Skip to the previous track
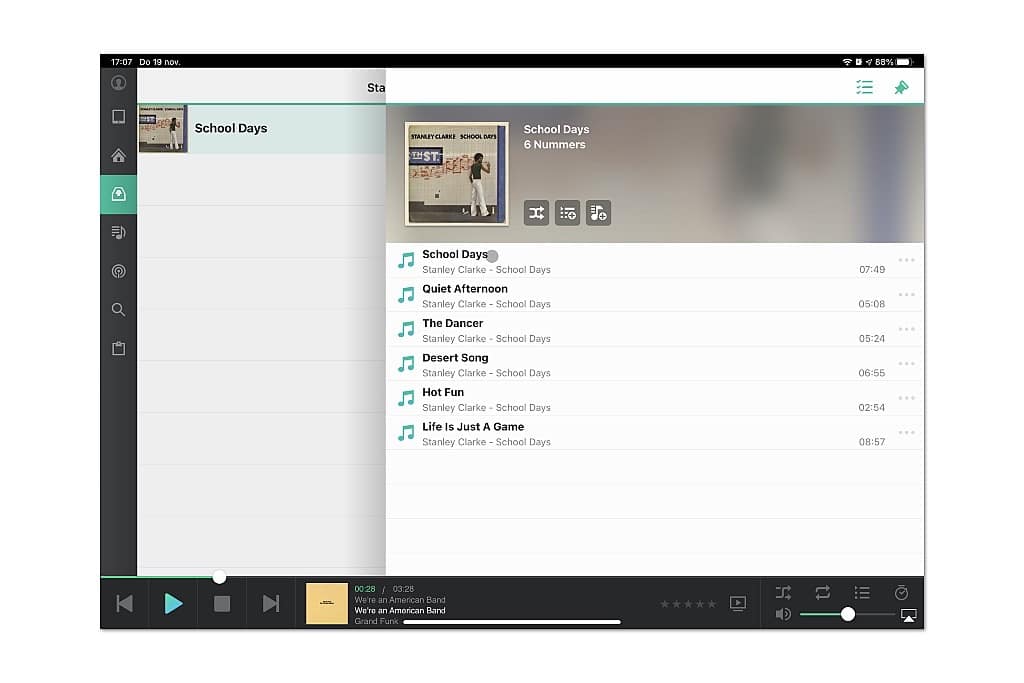 (124, 603)
